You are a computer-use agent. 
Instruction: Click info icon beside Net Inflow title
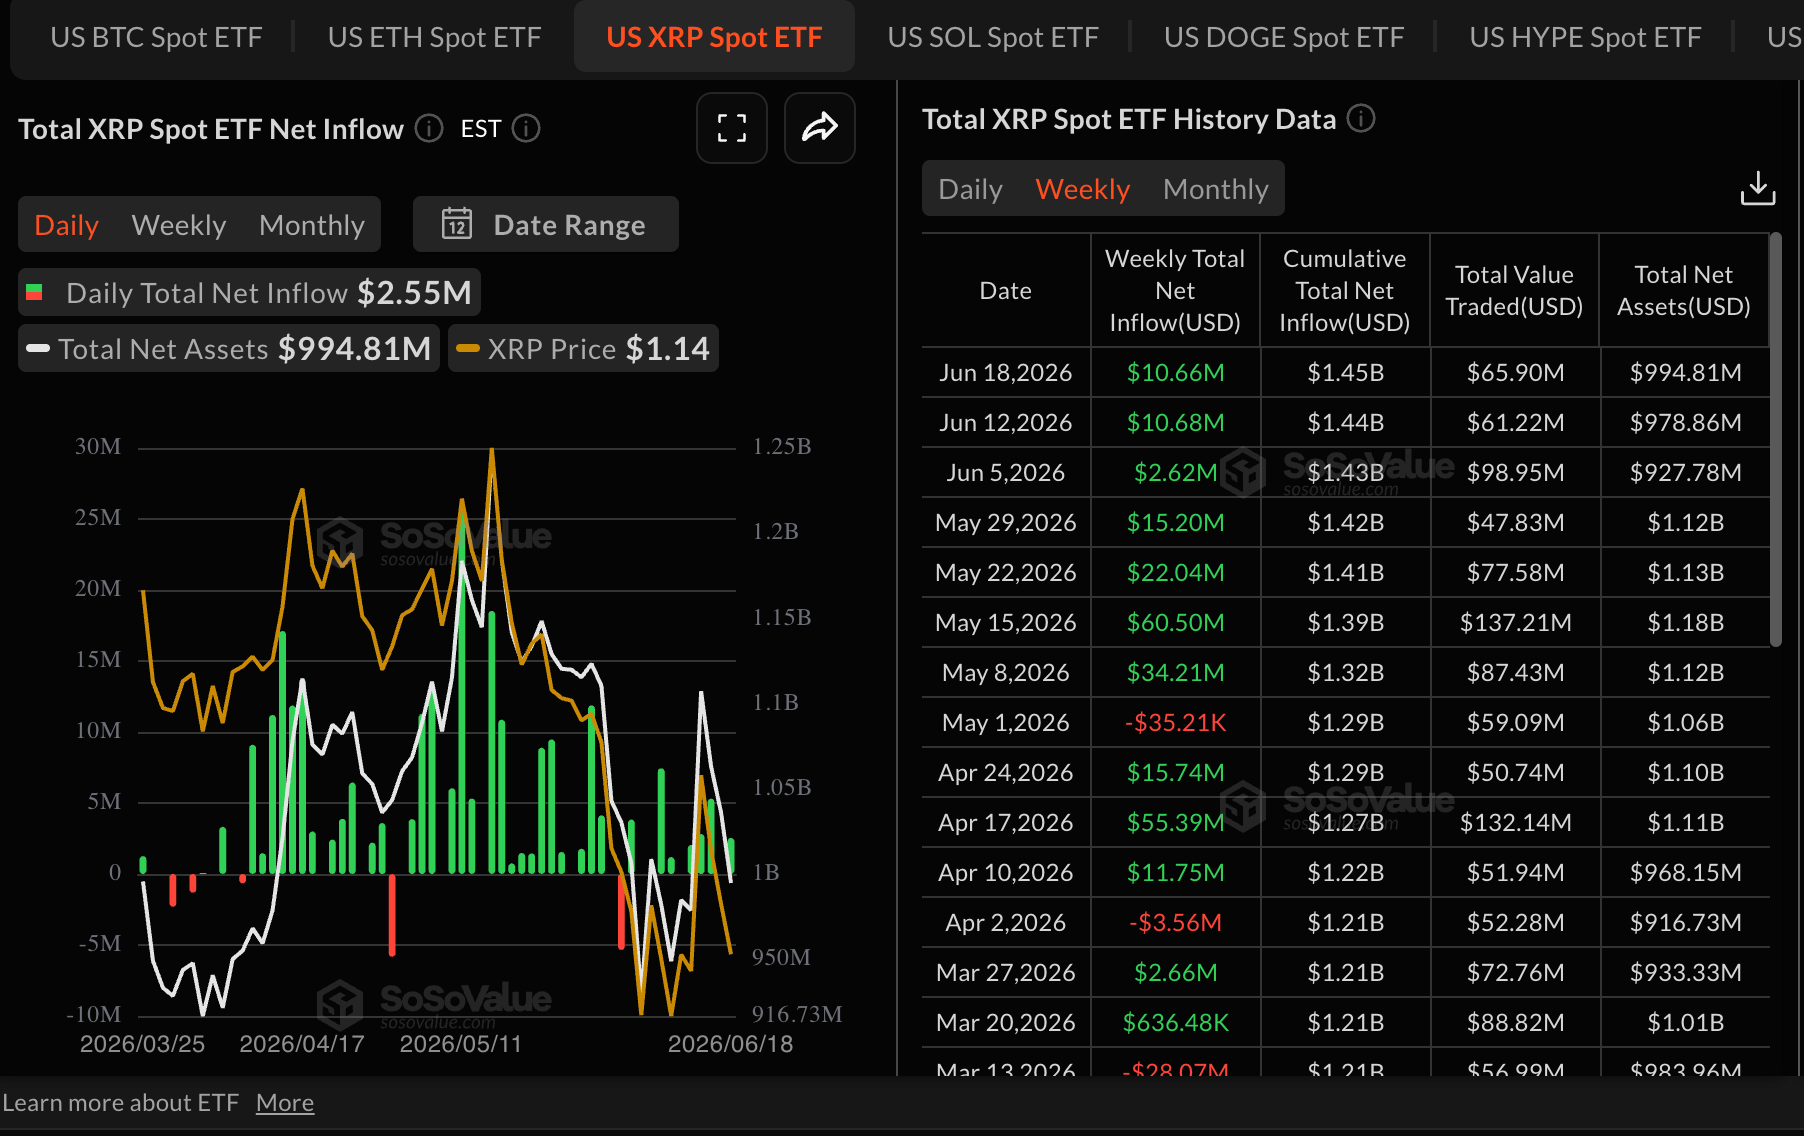click(429, 128)
